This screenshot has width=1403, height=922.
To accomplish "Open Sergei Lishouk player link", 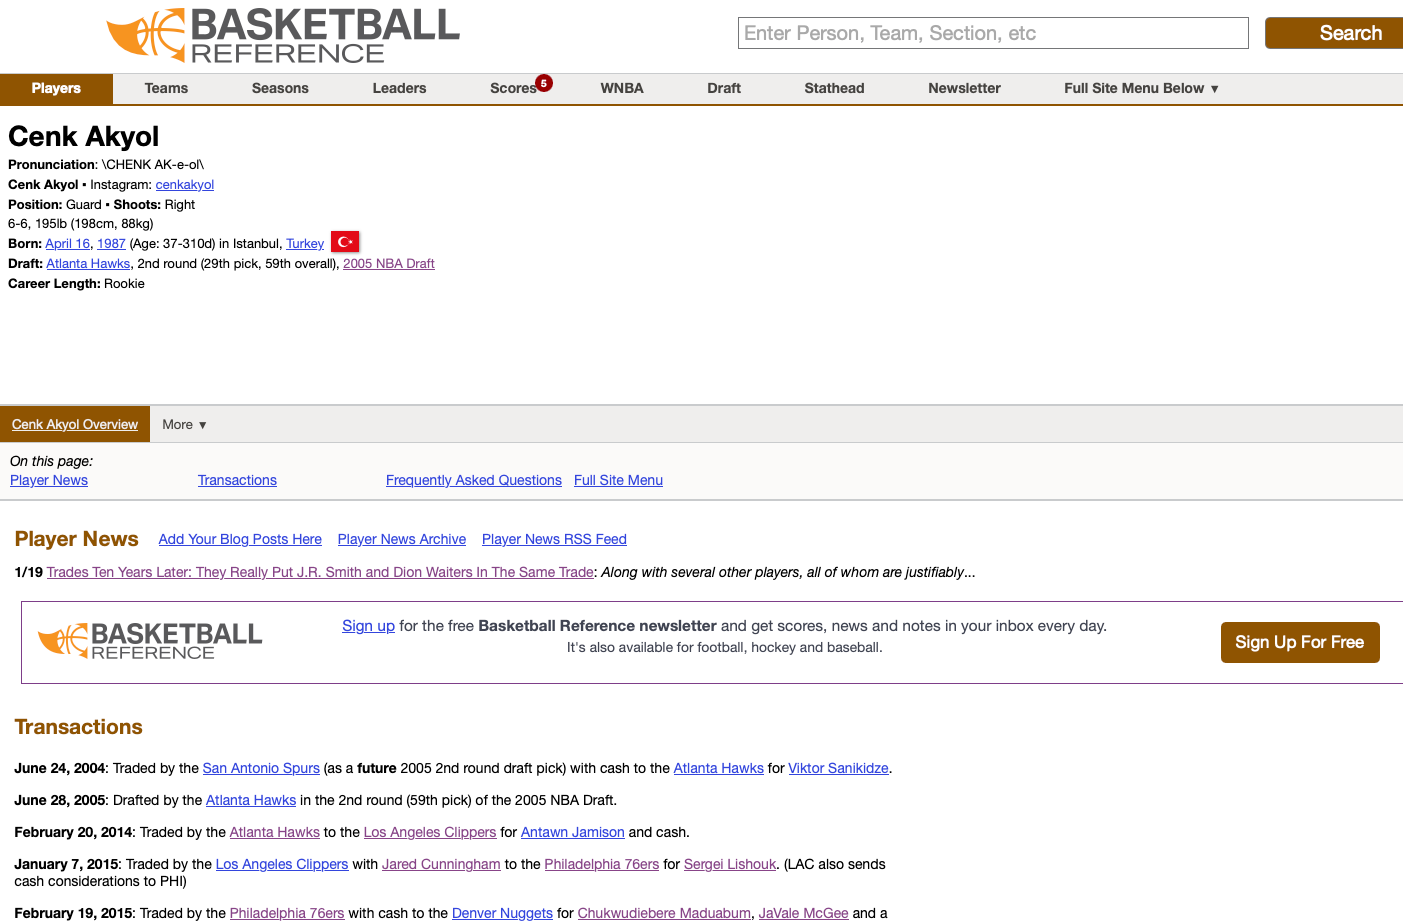I will tap(730, 864).
